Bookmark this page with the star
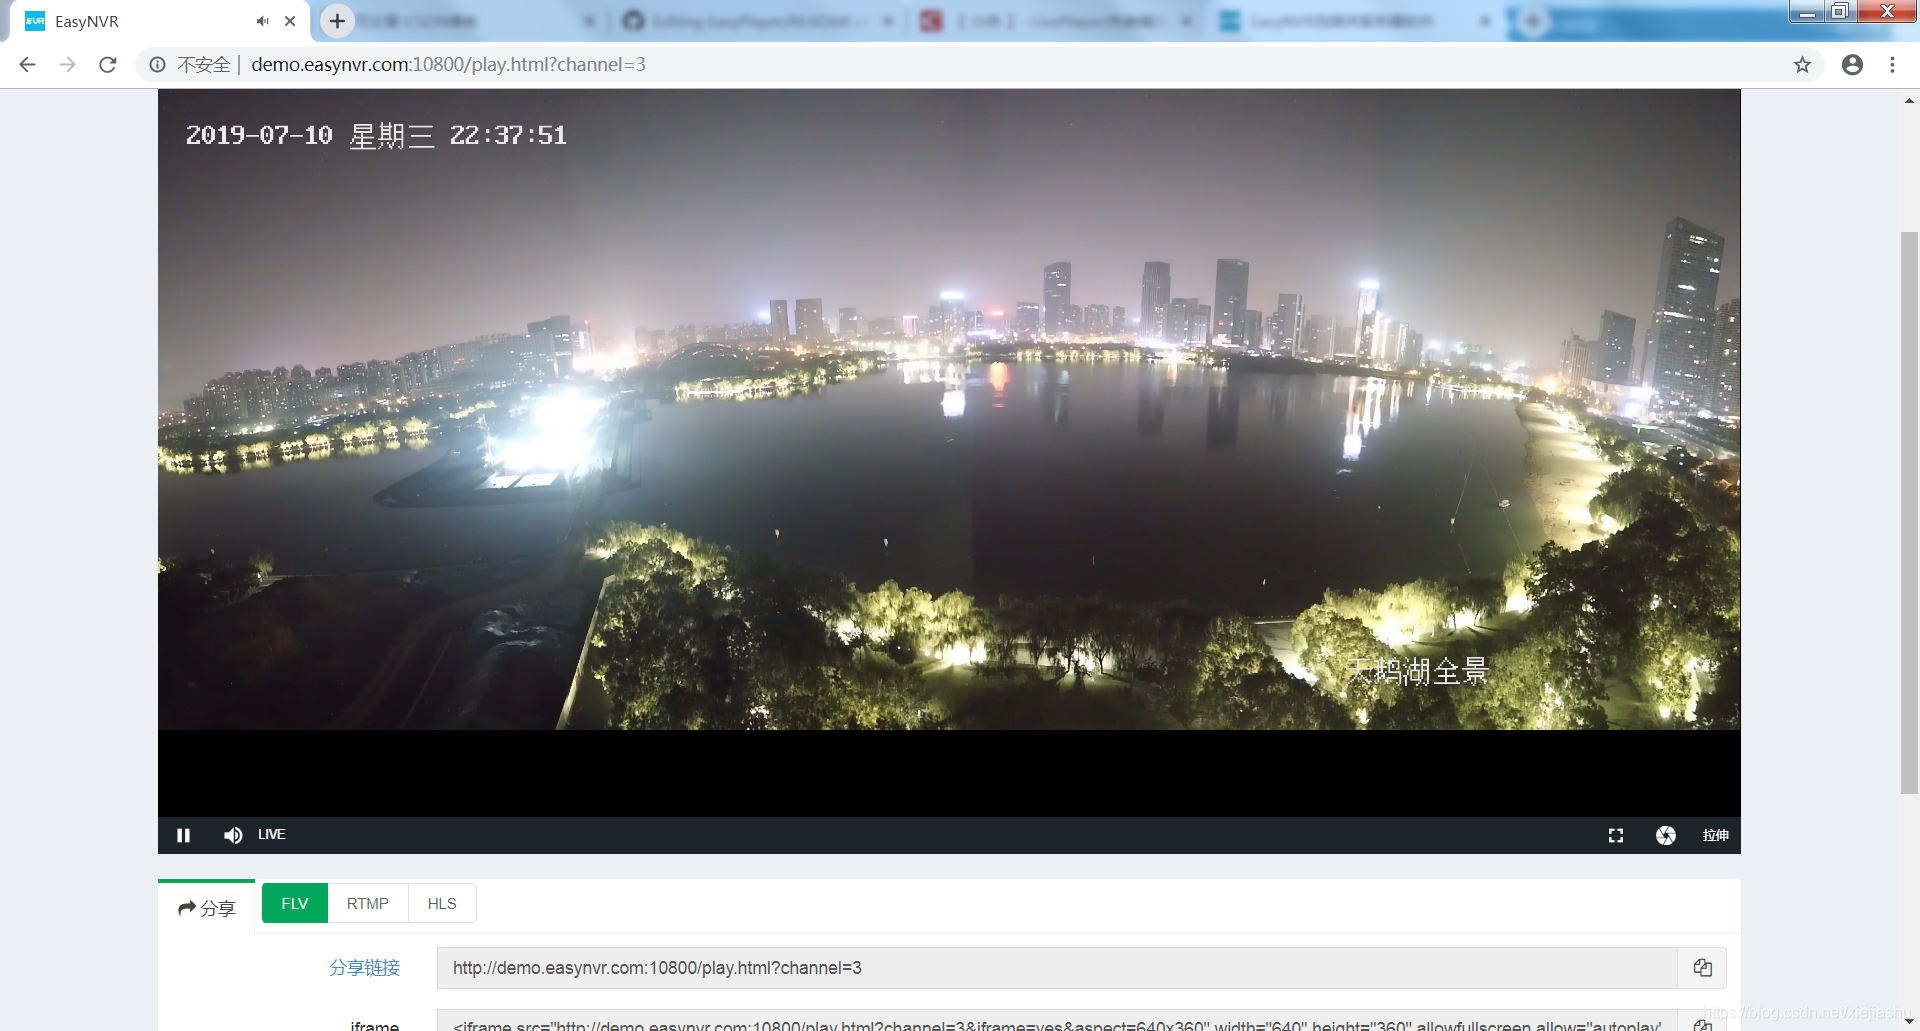This screenshot has width=1920, height=1031. [x=1802, y=65]
